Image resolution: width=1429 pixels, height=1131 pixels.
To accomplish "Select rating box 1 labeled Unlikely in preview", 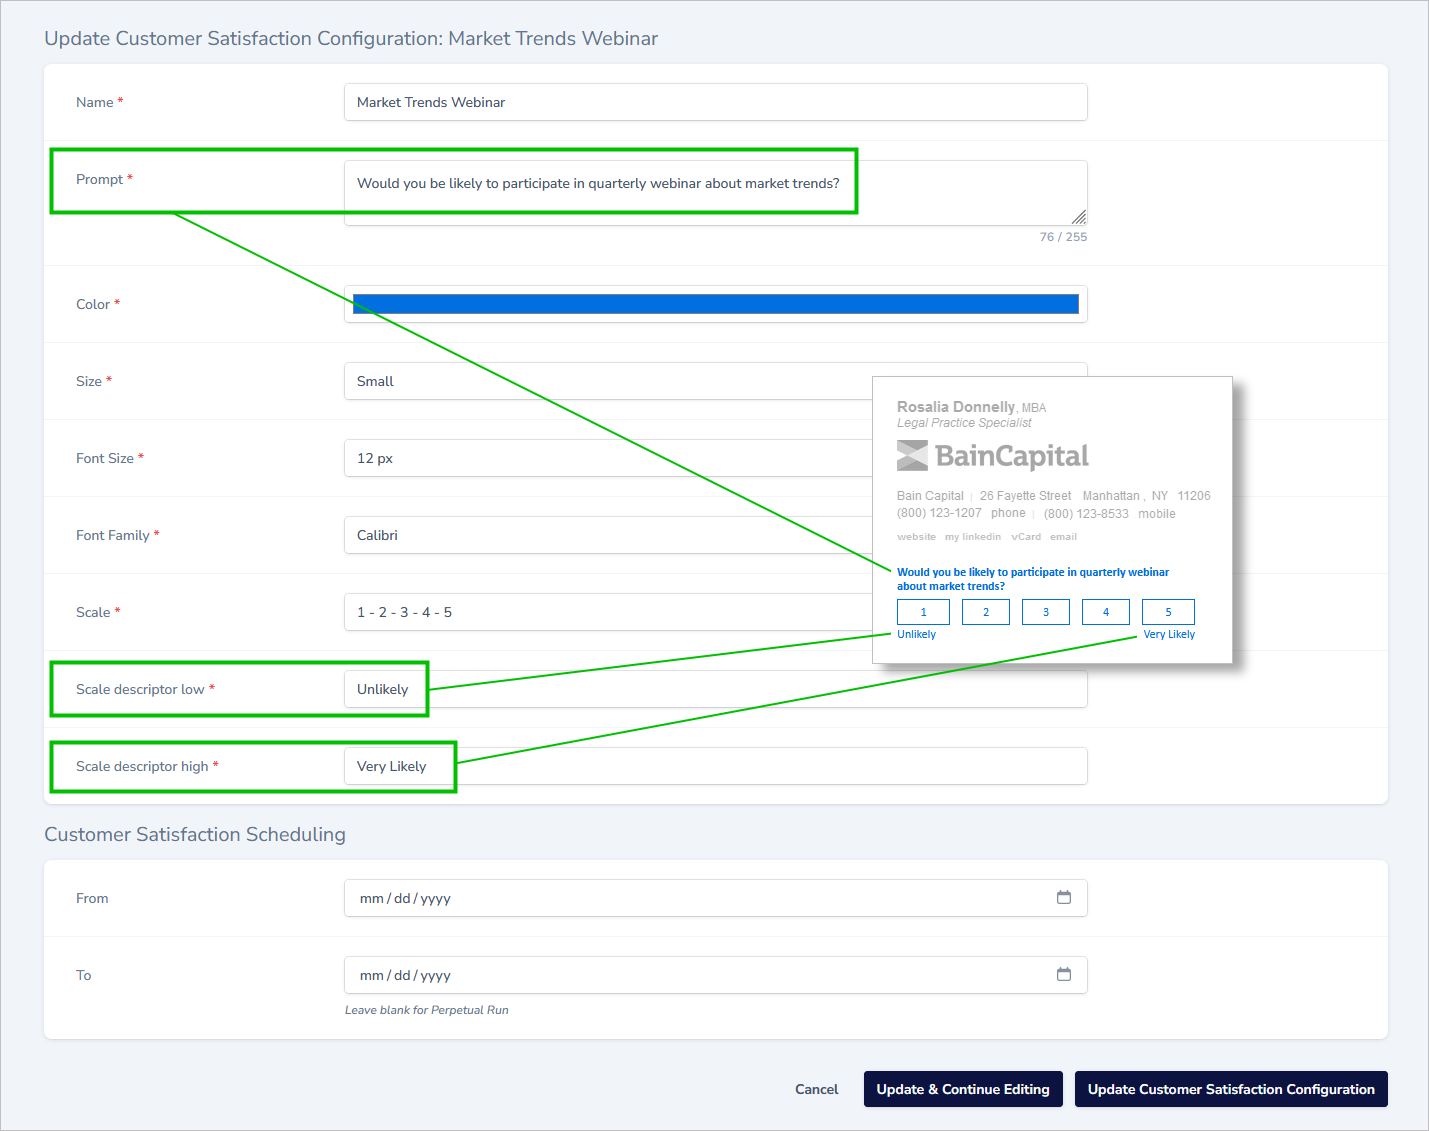I will click(x=923, y=611).
